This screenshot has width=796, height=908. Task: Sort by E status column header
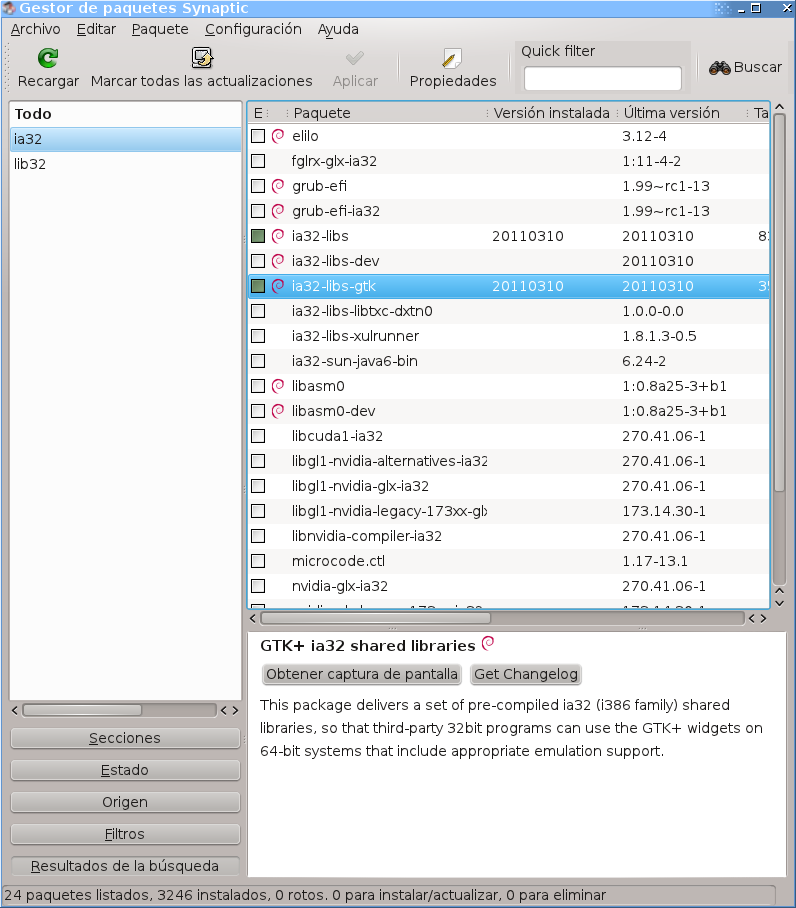(259, 113)
